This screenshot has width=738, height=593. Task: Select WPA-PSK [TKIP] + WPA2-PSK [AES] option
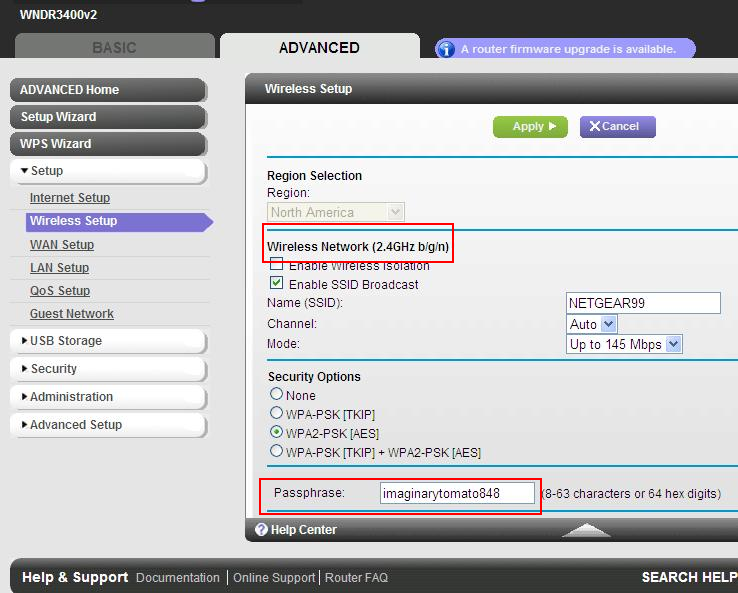pos(276,451)
